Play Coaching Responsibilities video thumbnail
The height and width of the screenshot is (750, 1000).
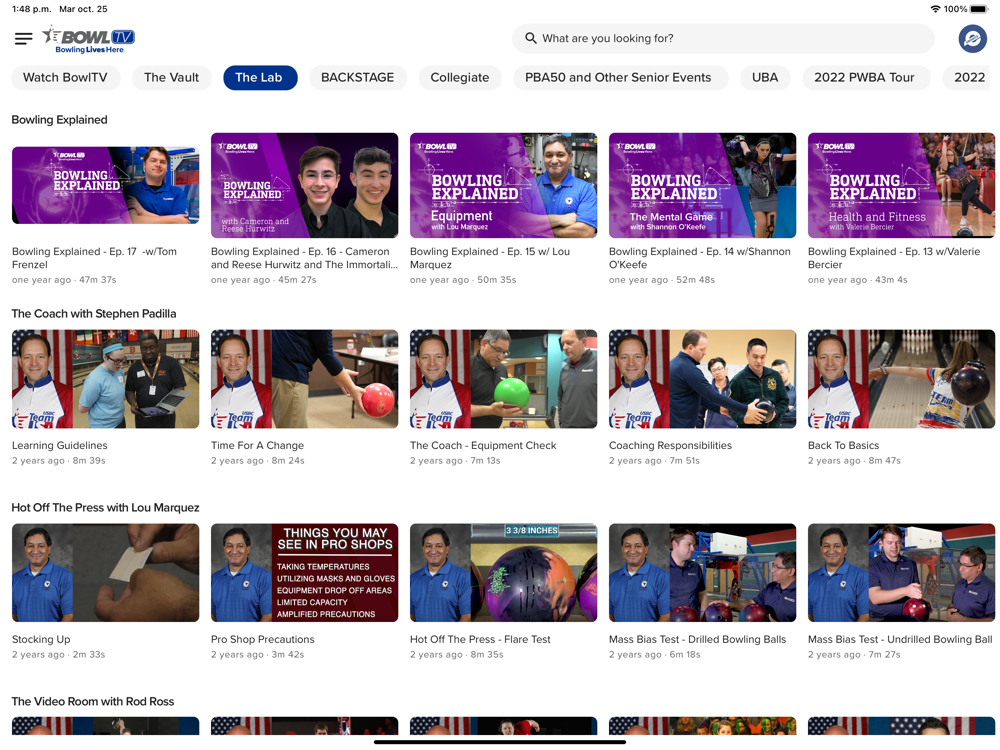(702, 379)
